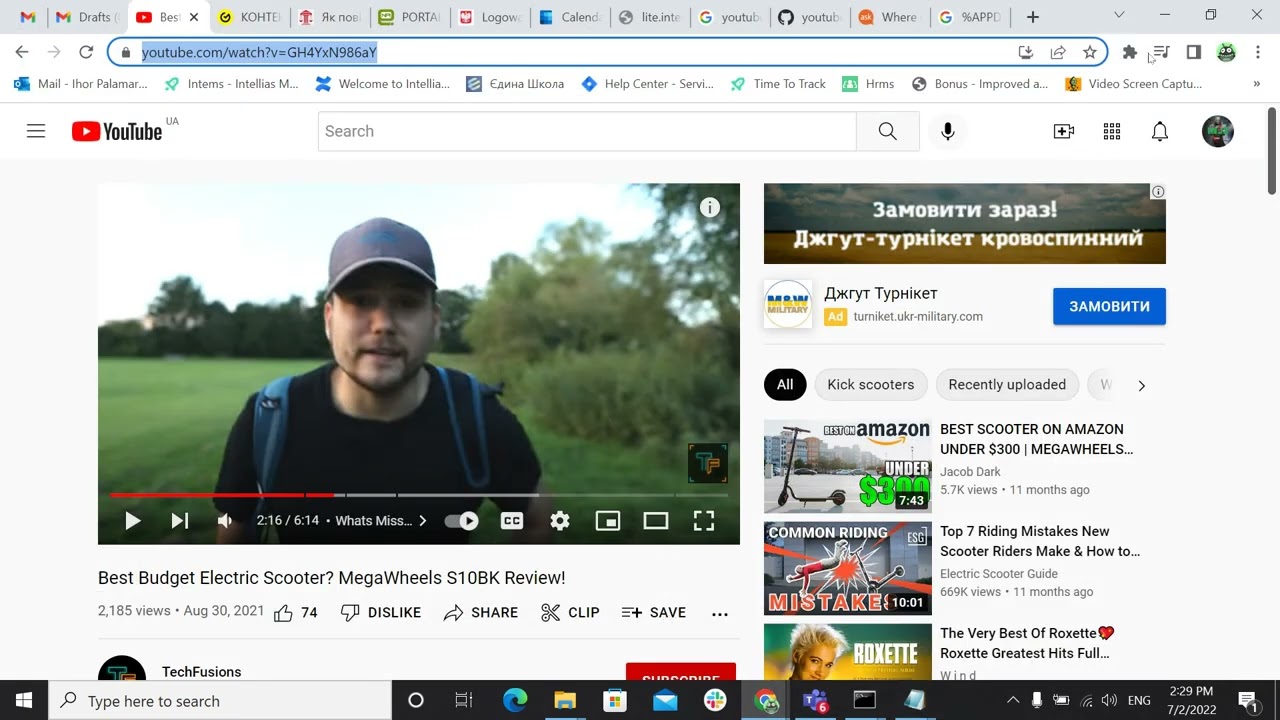1280x720 pixels.
Task: Click the ЗАМОВИТИ ad button
Action: tap(1109, 306)
